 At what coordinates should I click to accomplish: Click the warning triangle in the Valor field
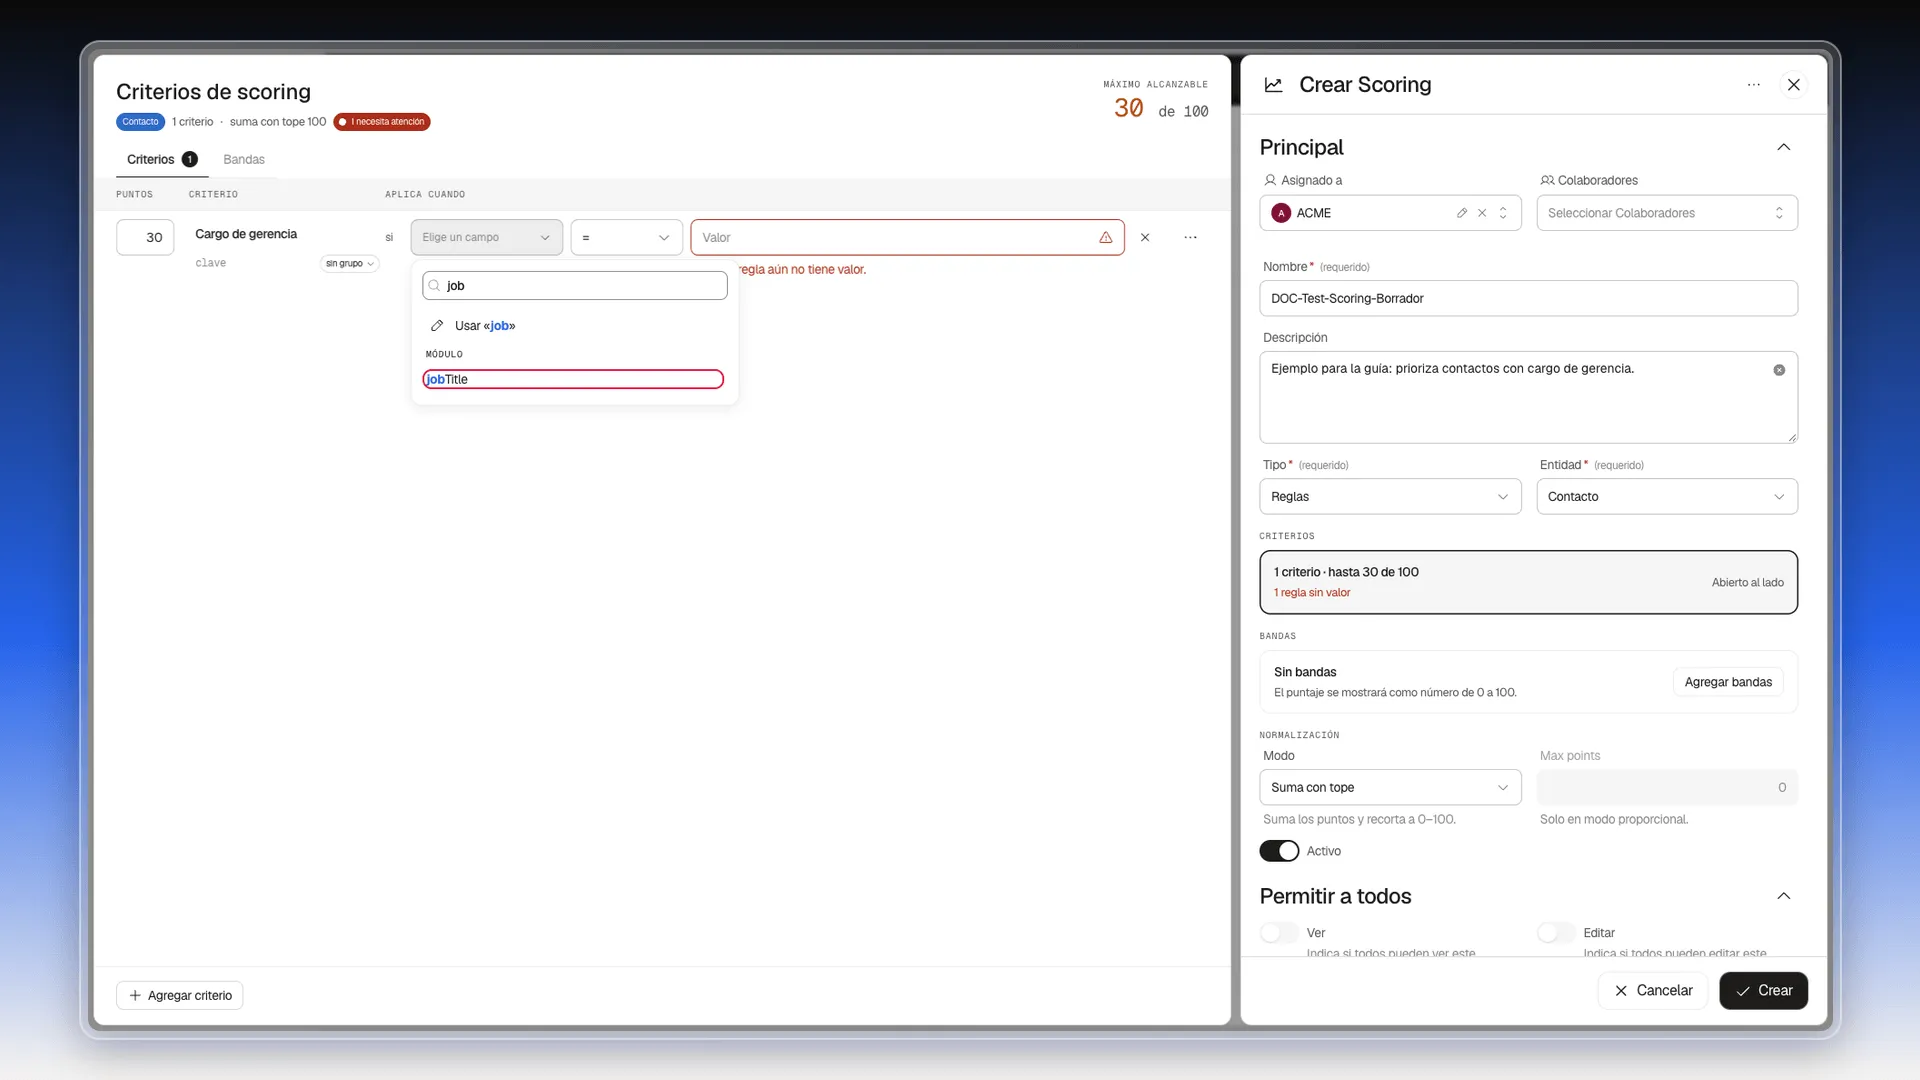tap(1106, 238)
